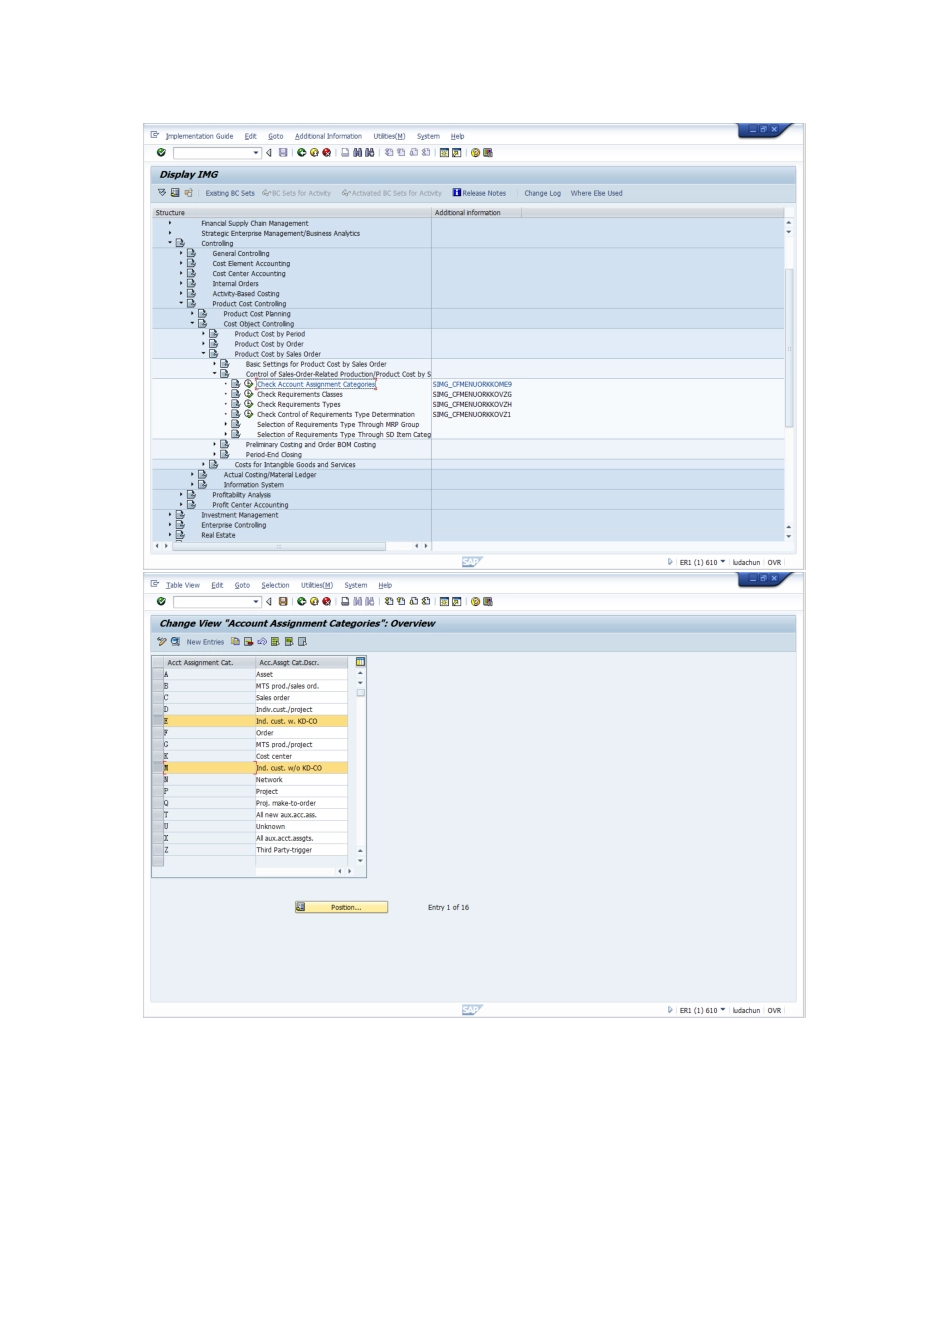Image resolution: width=950 pixels, height=1344 pixels.
Task: Select row selector for Asset entry A
Action: click(157, 674)
